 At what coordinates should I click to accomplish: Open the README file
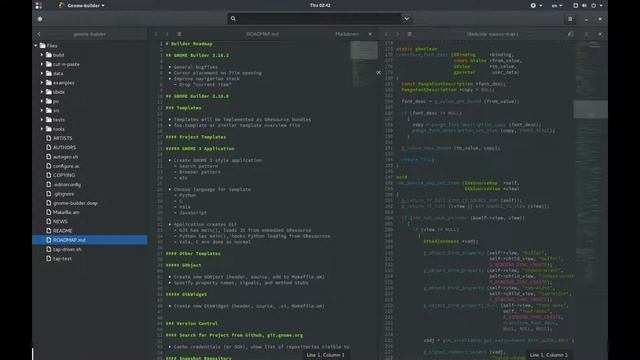click(62, 231)
